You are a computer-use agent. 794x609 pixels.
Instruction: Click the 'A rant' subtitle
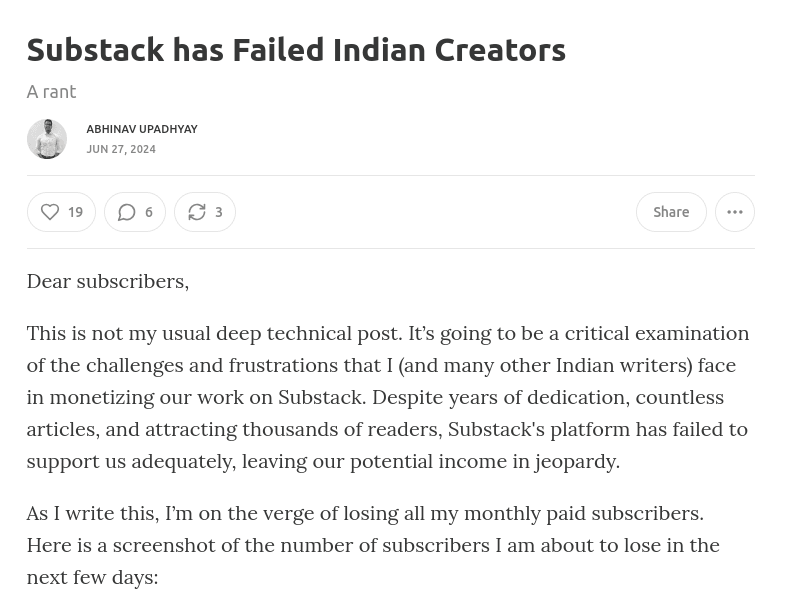coord(51,91)
